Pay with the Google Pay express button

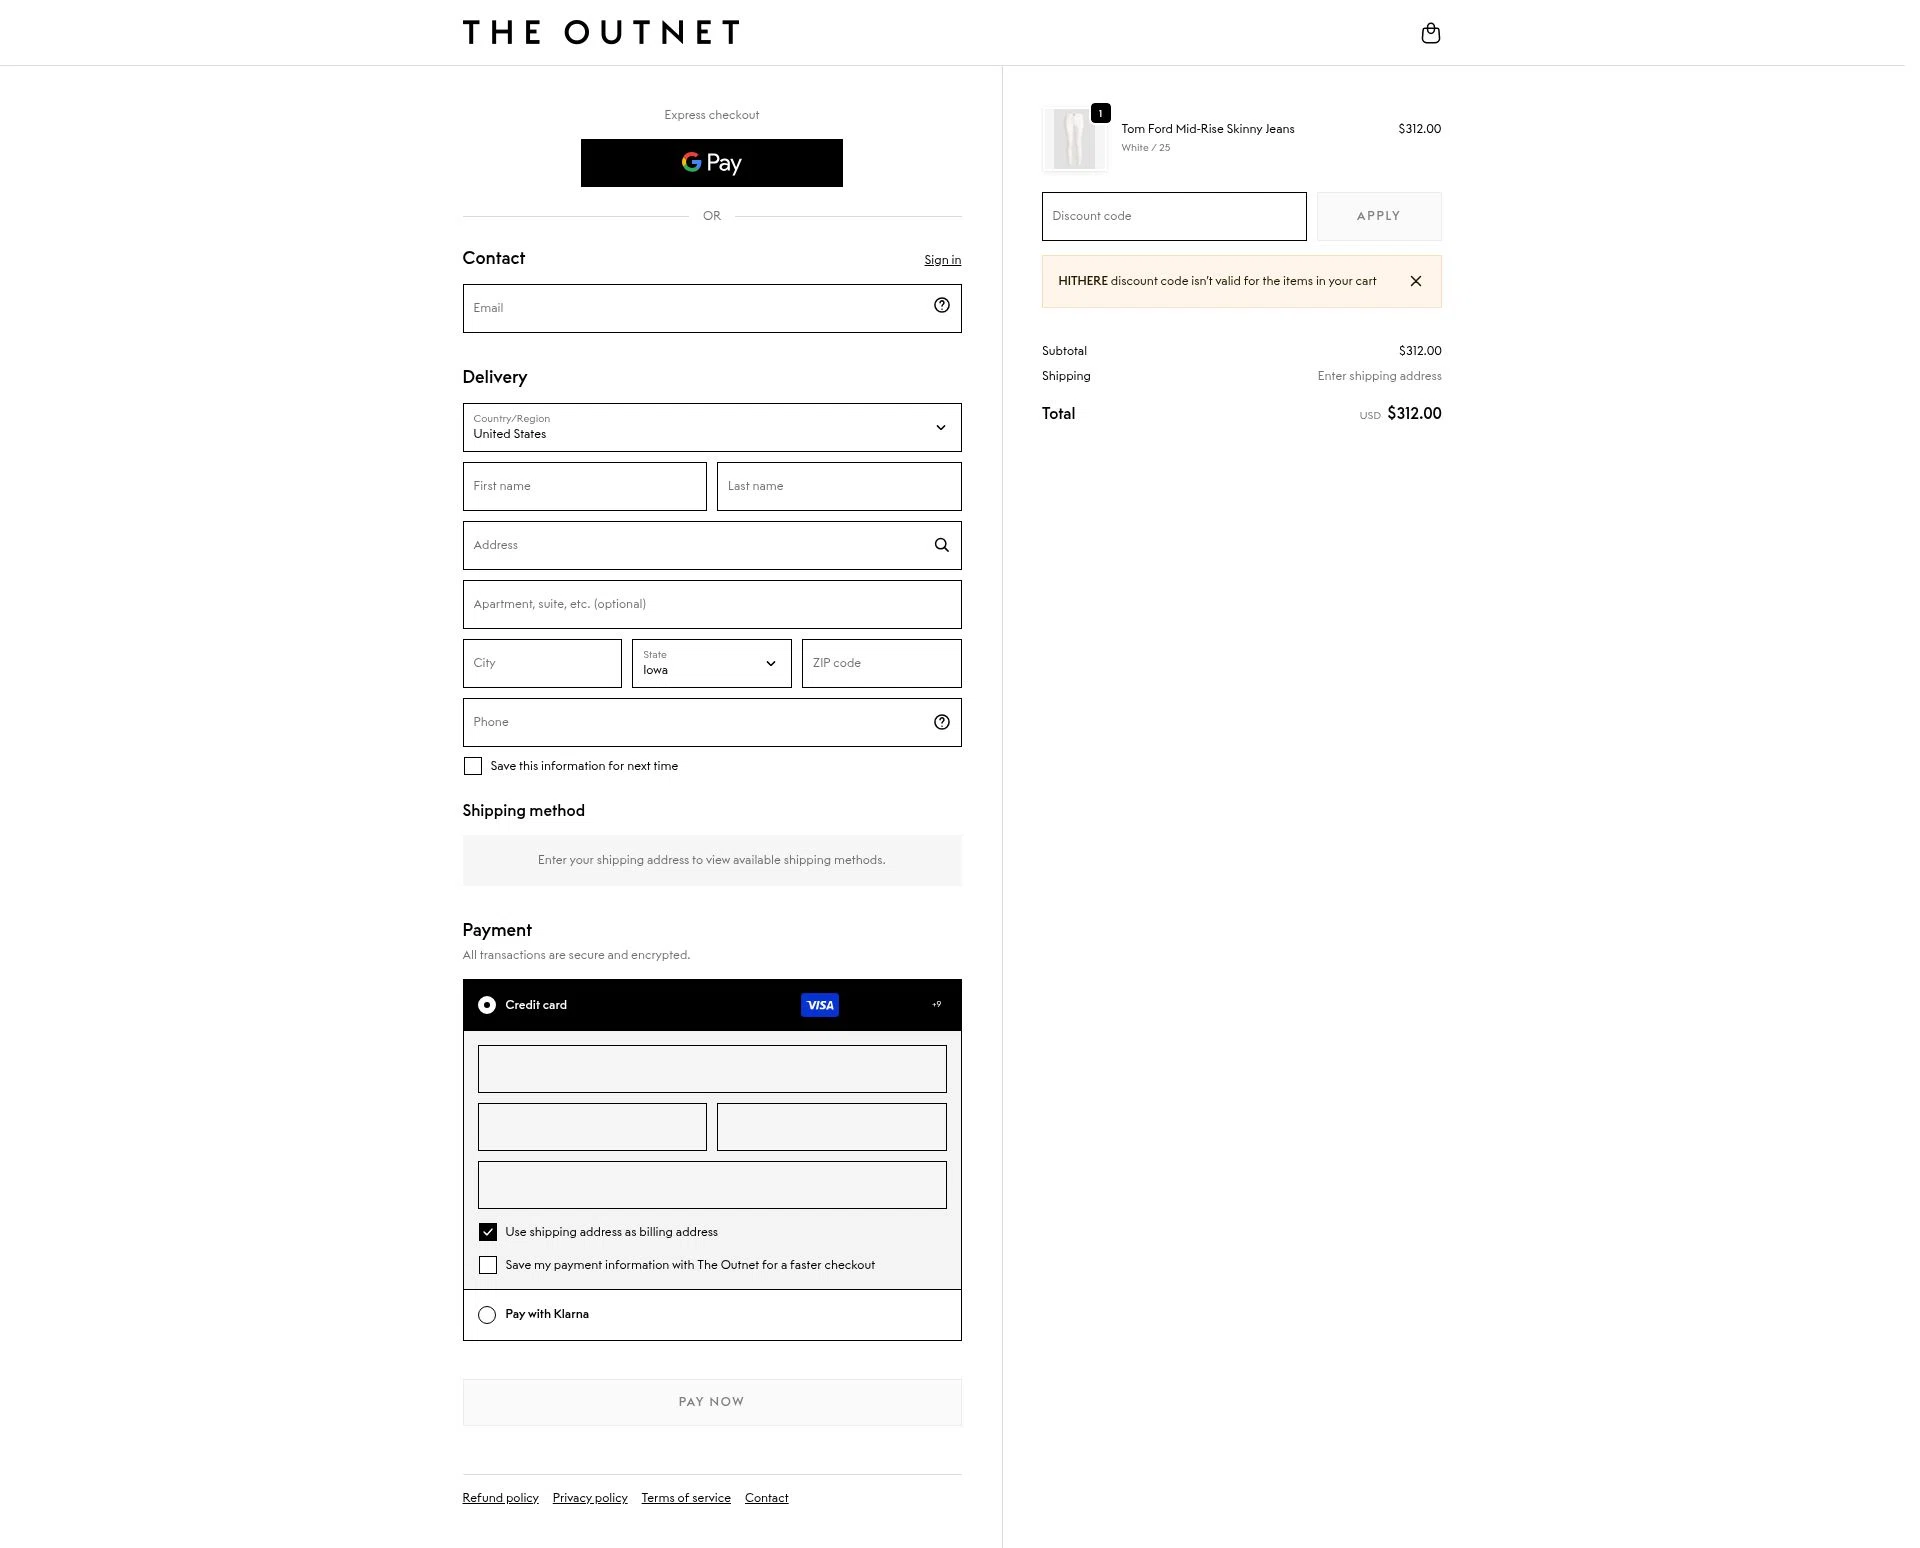tap(711, 163)
